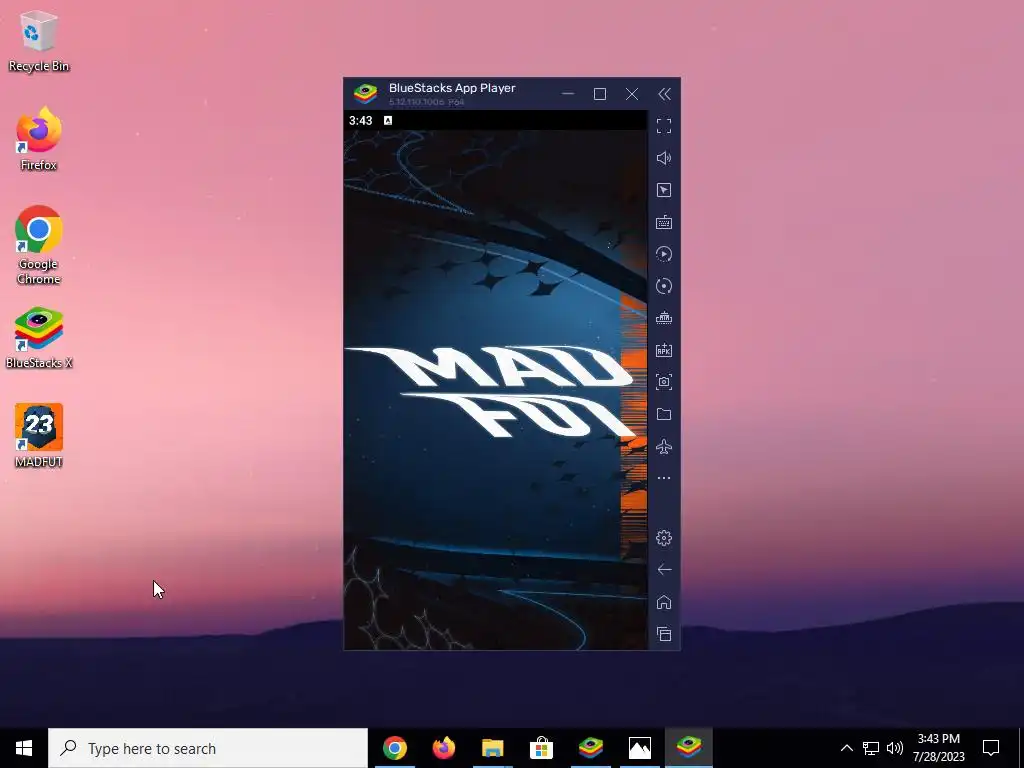Close the BlueStacks App Player window
The image size is (1024, 768).
pos(632,94)
